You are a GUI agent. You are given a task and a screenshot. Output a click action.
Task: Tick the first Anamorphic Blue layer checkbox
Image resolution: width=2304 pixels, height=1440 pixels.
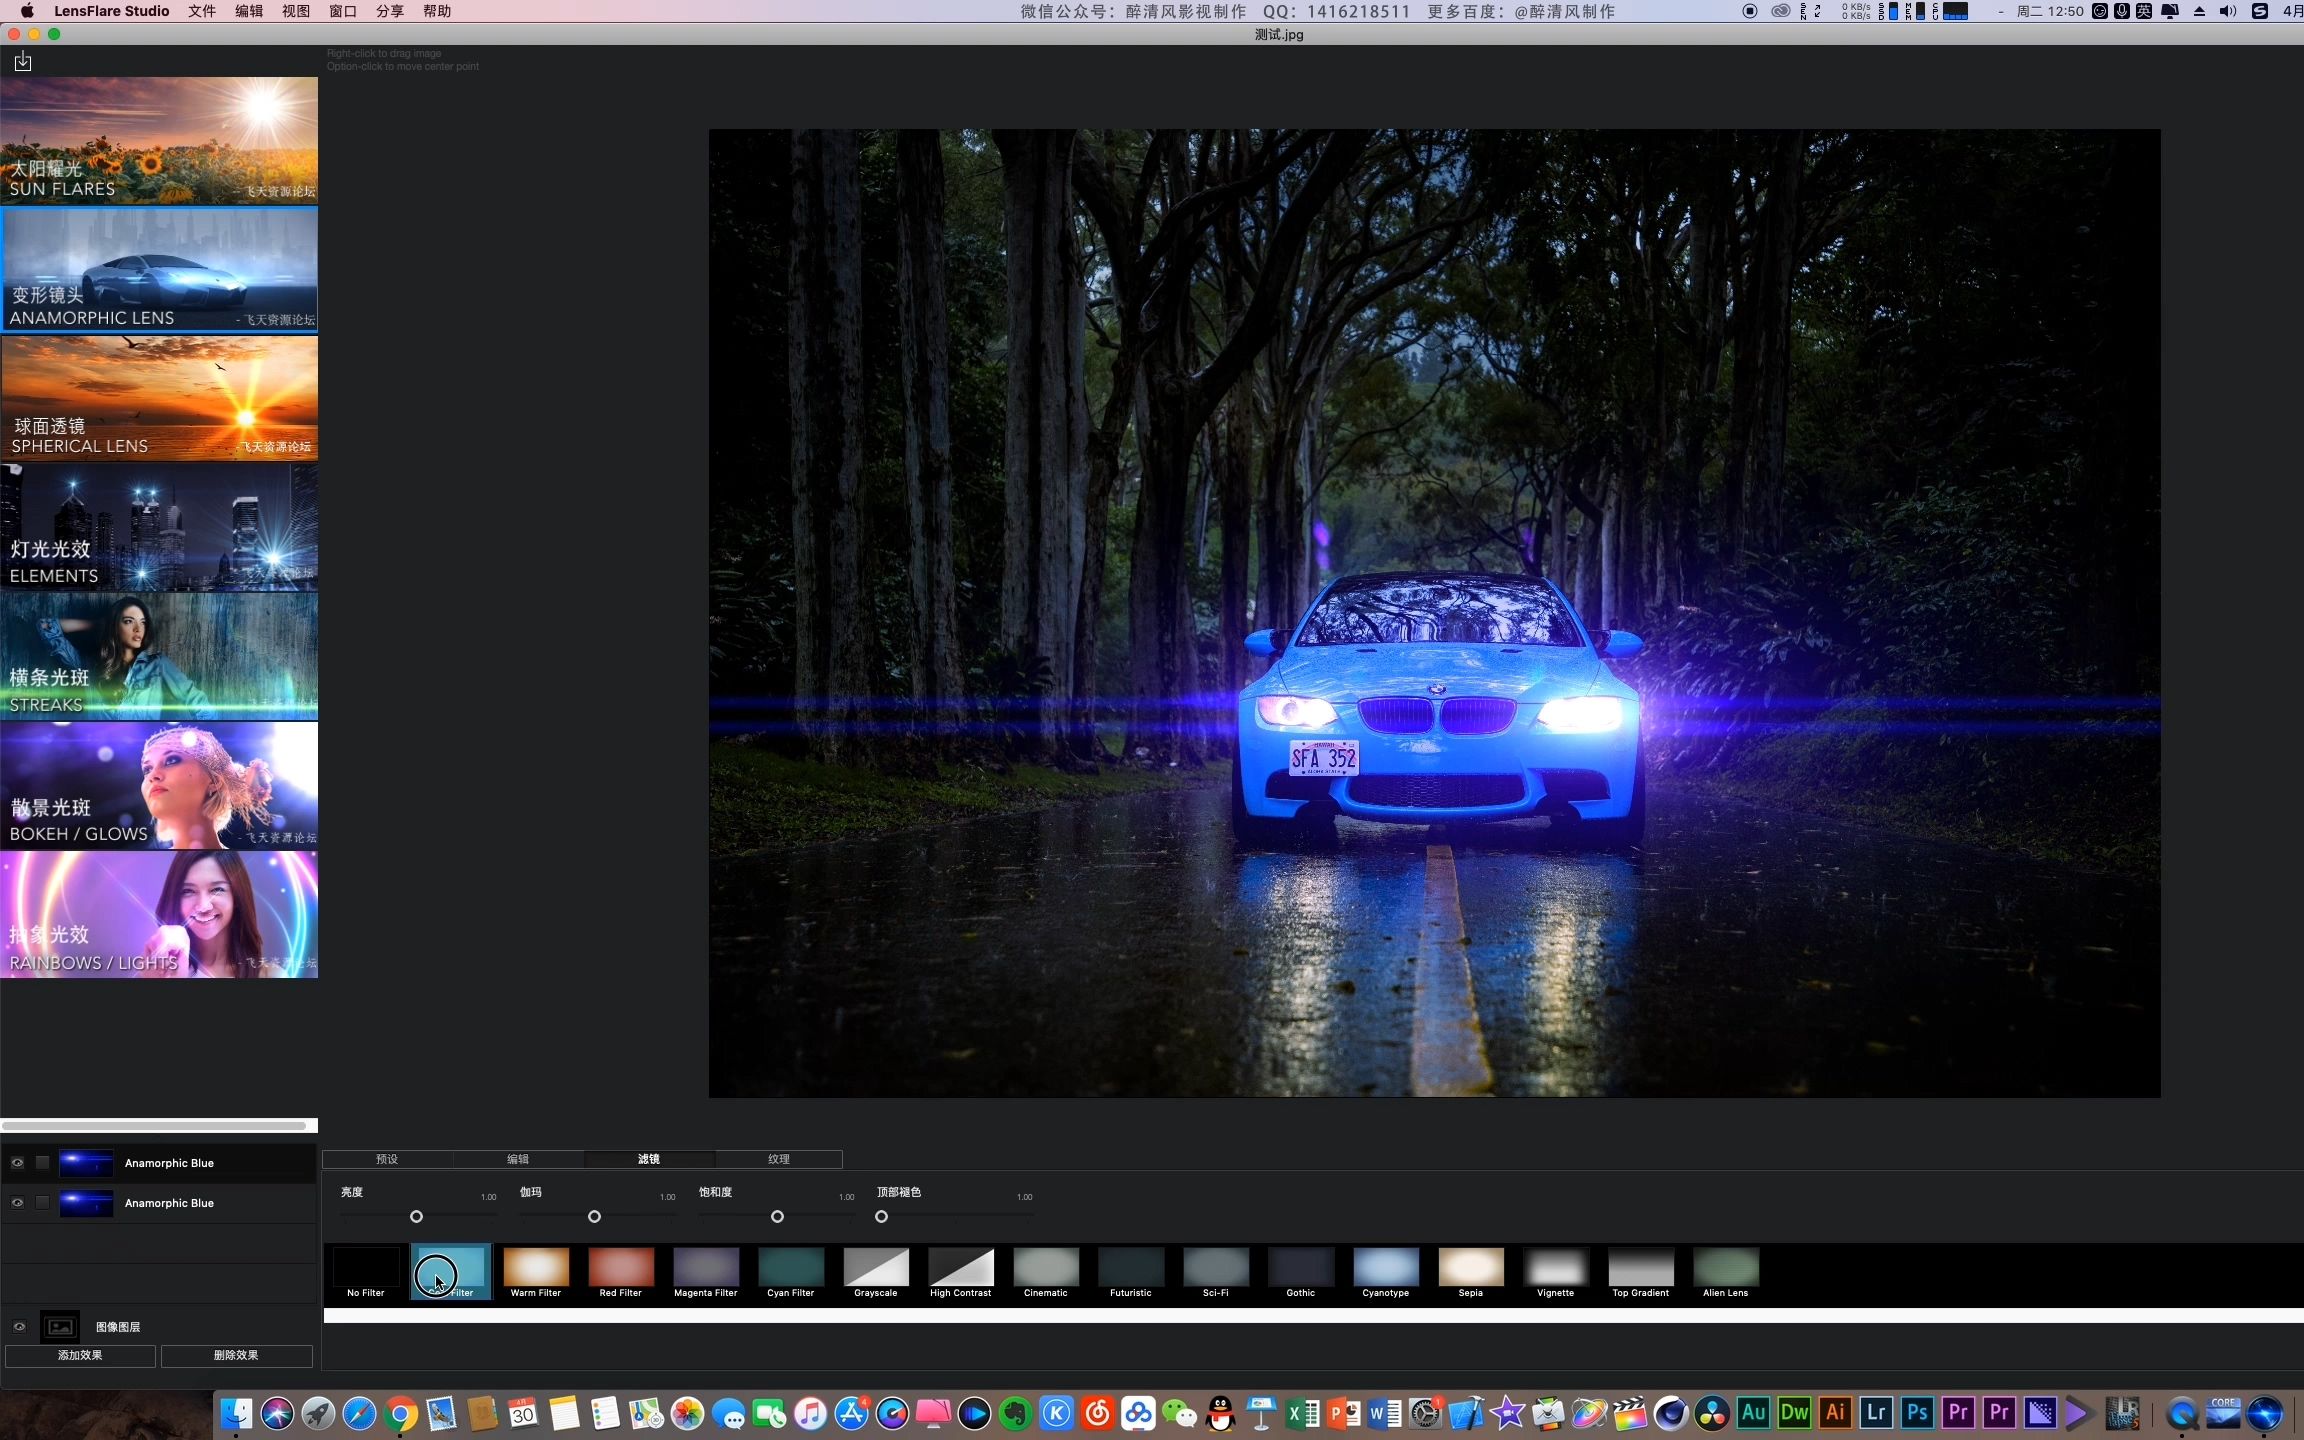[42, 1163]
